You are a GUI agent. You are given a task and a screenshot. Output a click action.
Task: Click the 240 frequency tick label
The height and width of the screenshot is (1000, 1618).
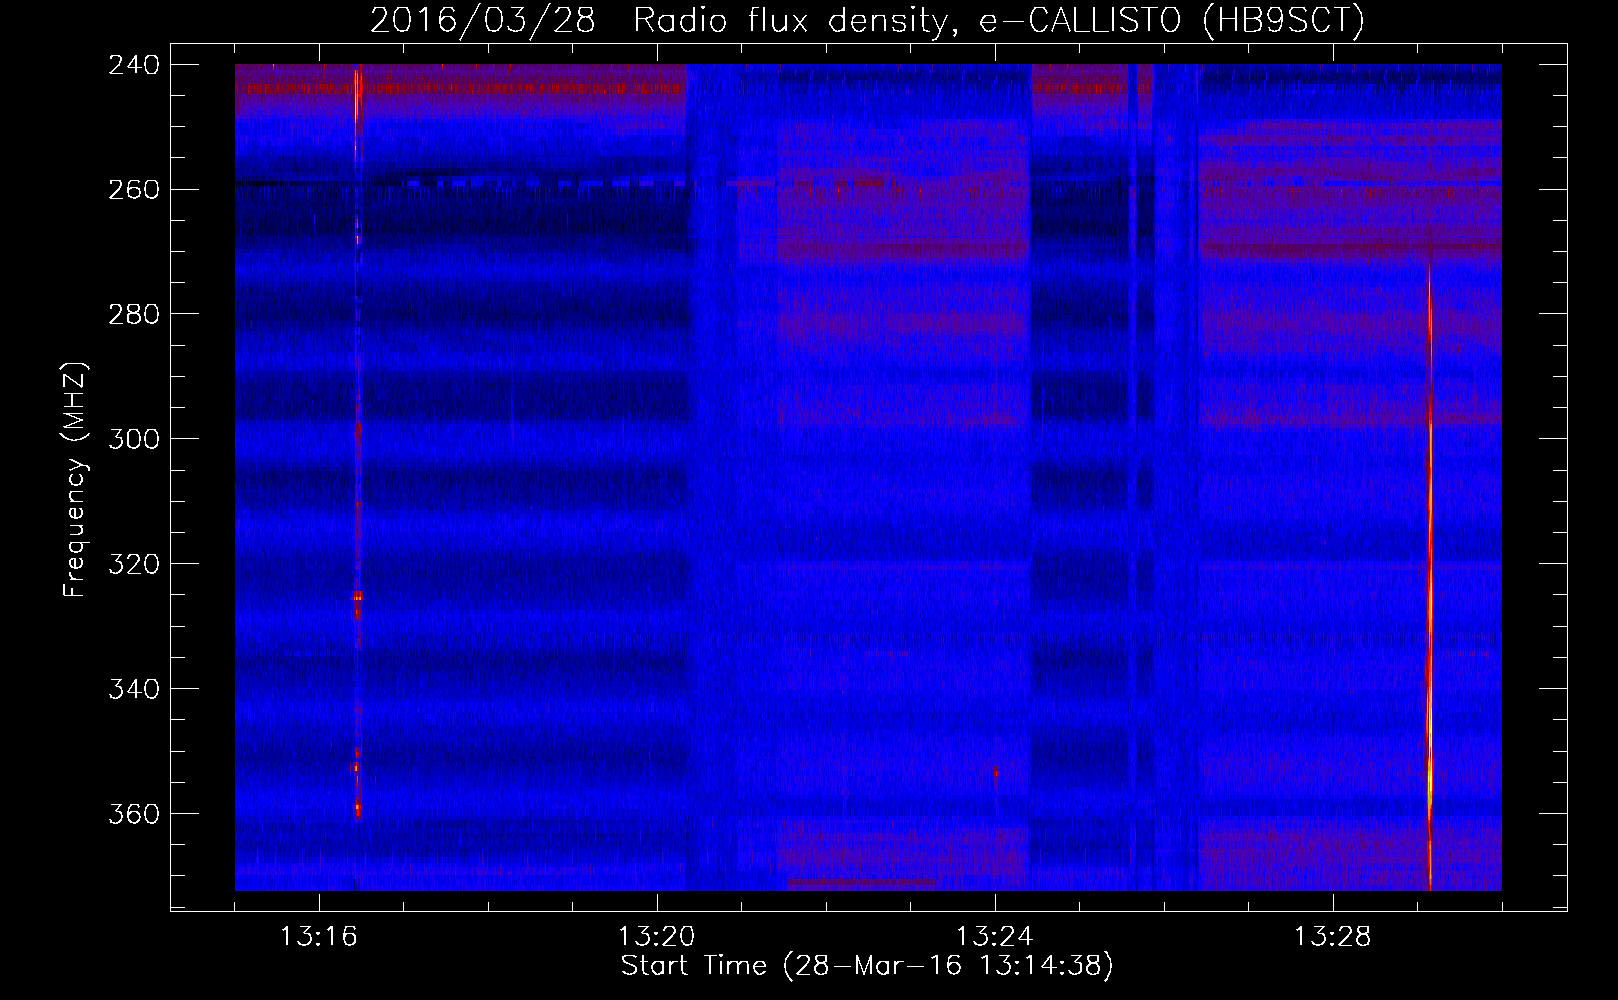(x=134, y=65)
